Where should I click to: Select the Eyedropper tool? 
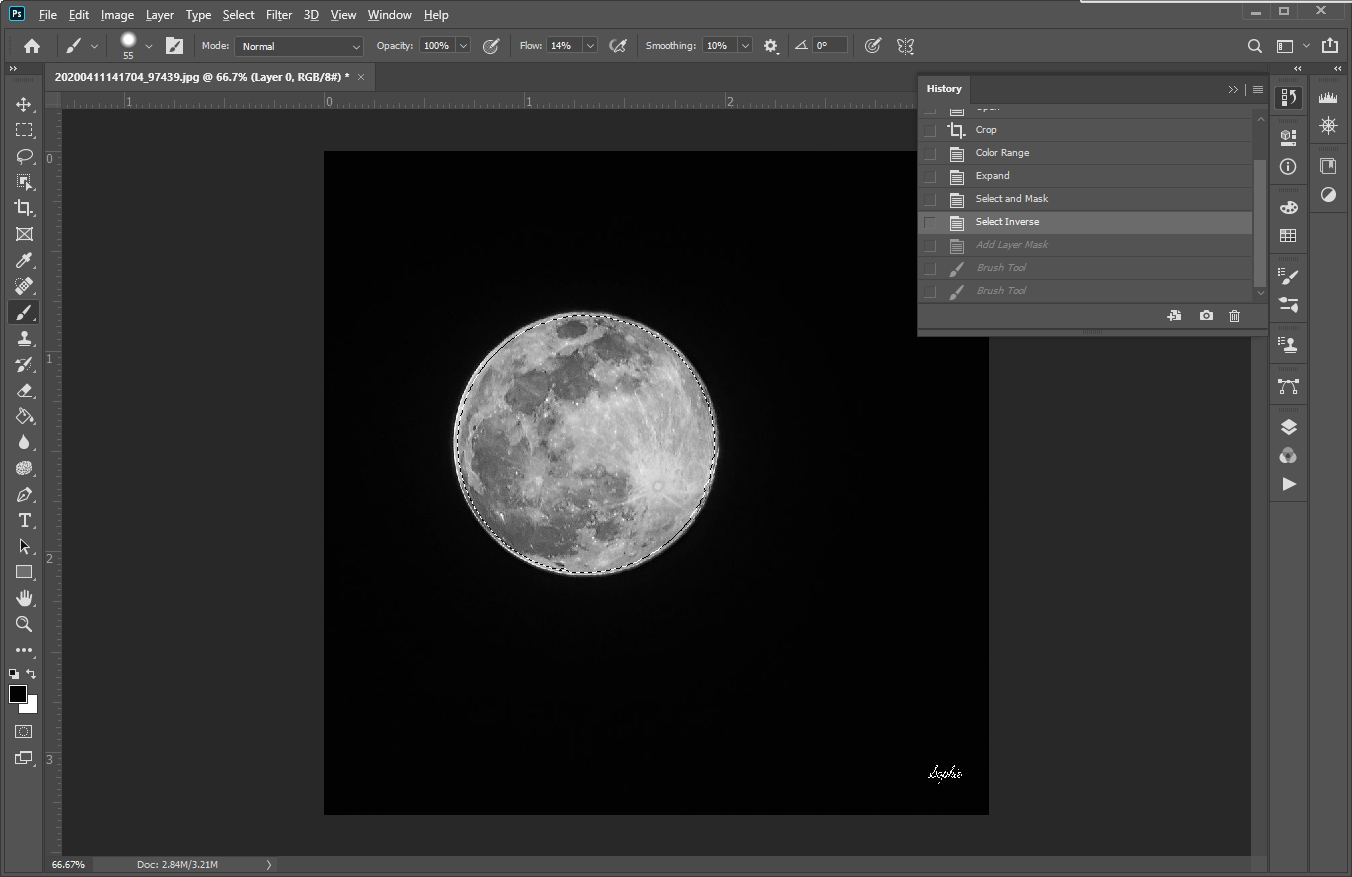[24, 260]
